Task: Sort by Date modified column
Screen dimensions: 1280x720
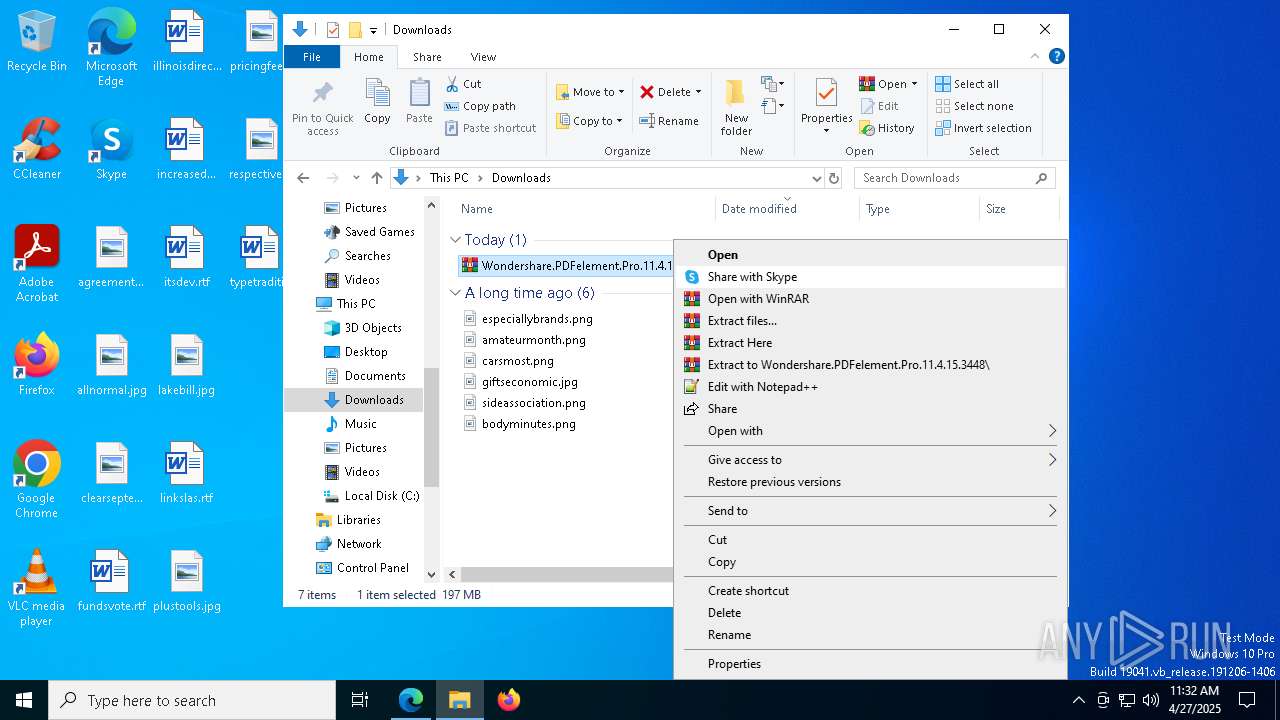Action: click(x=759, y=209)
